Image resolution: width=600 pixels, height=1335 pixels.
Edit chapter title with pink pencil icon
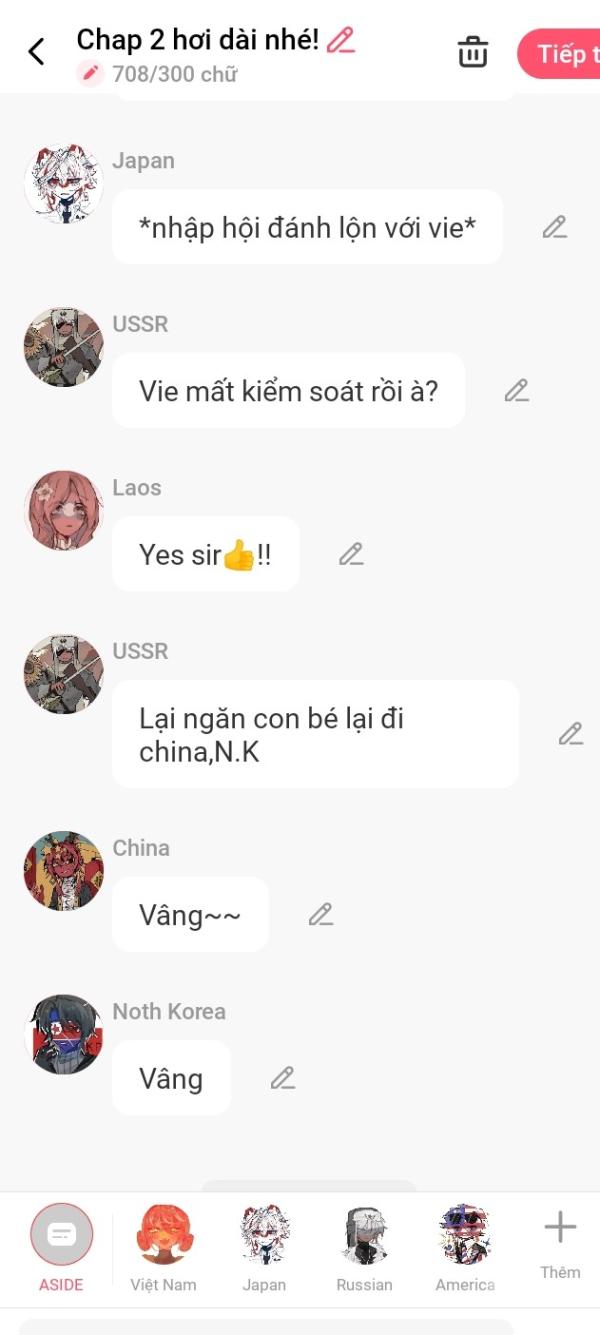click(341, 40)
